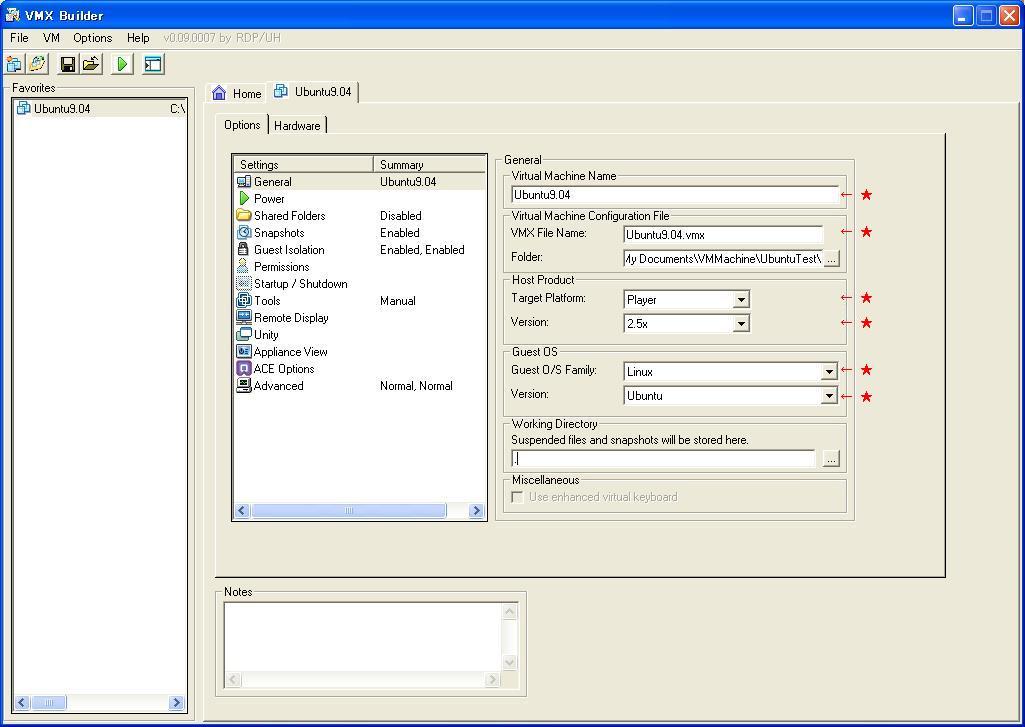Click the Working Directory input field

point(663,459)
